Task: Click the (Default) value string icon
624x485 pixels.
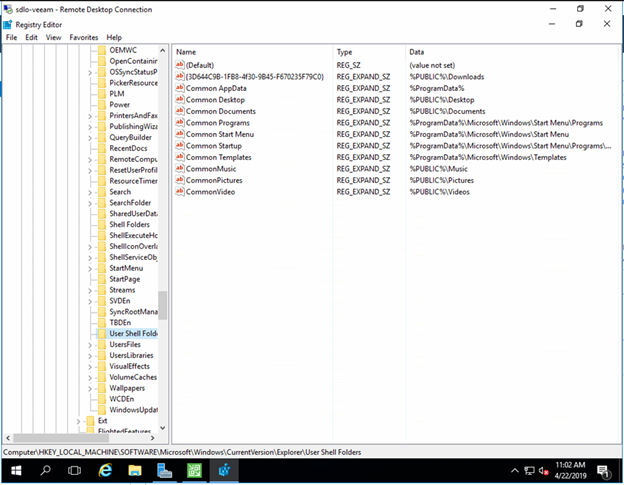Action: [180, 65]
